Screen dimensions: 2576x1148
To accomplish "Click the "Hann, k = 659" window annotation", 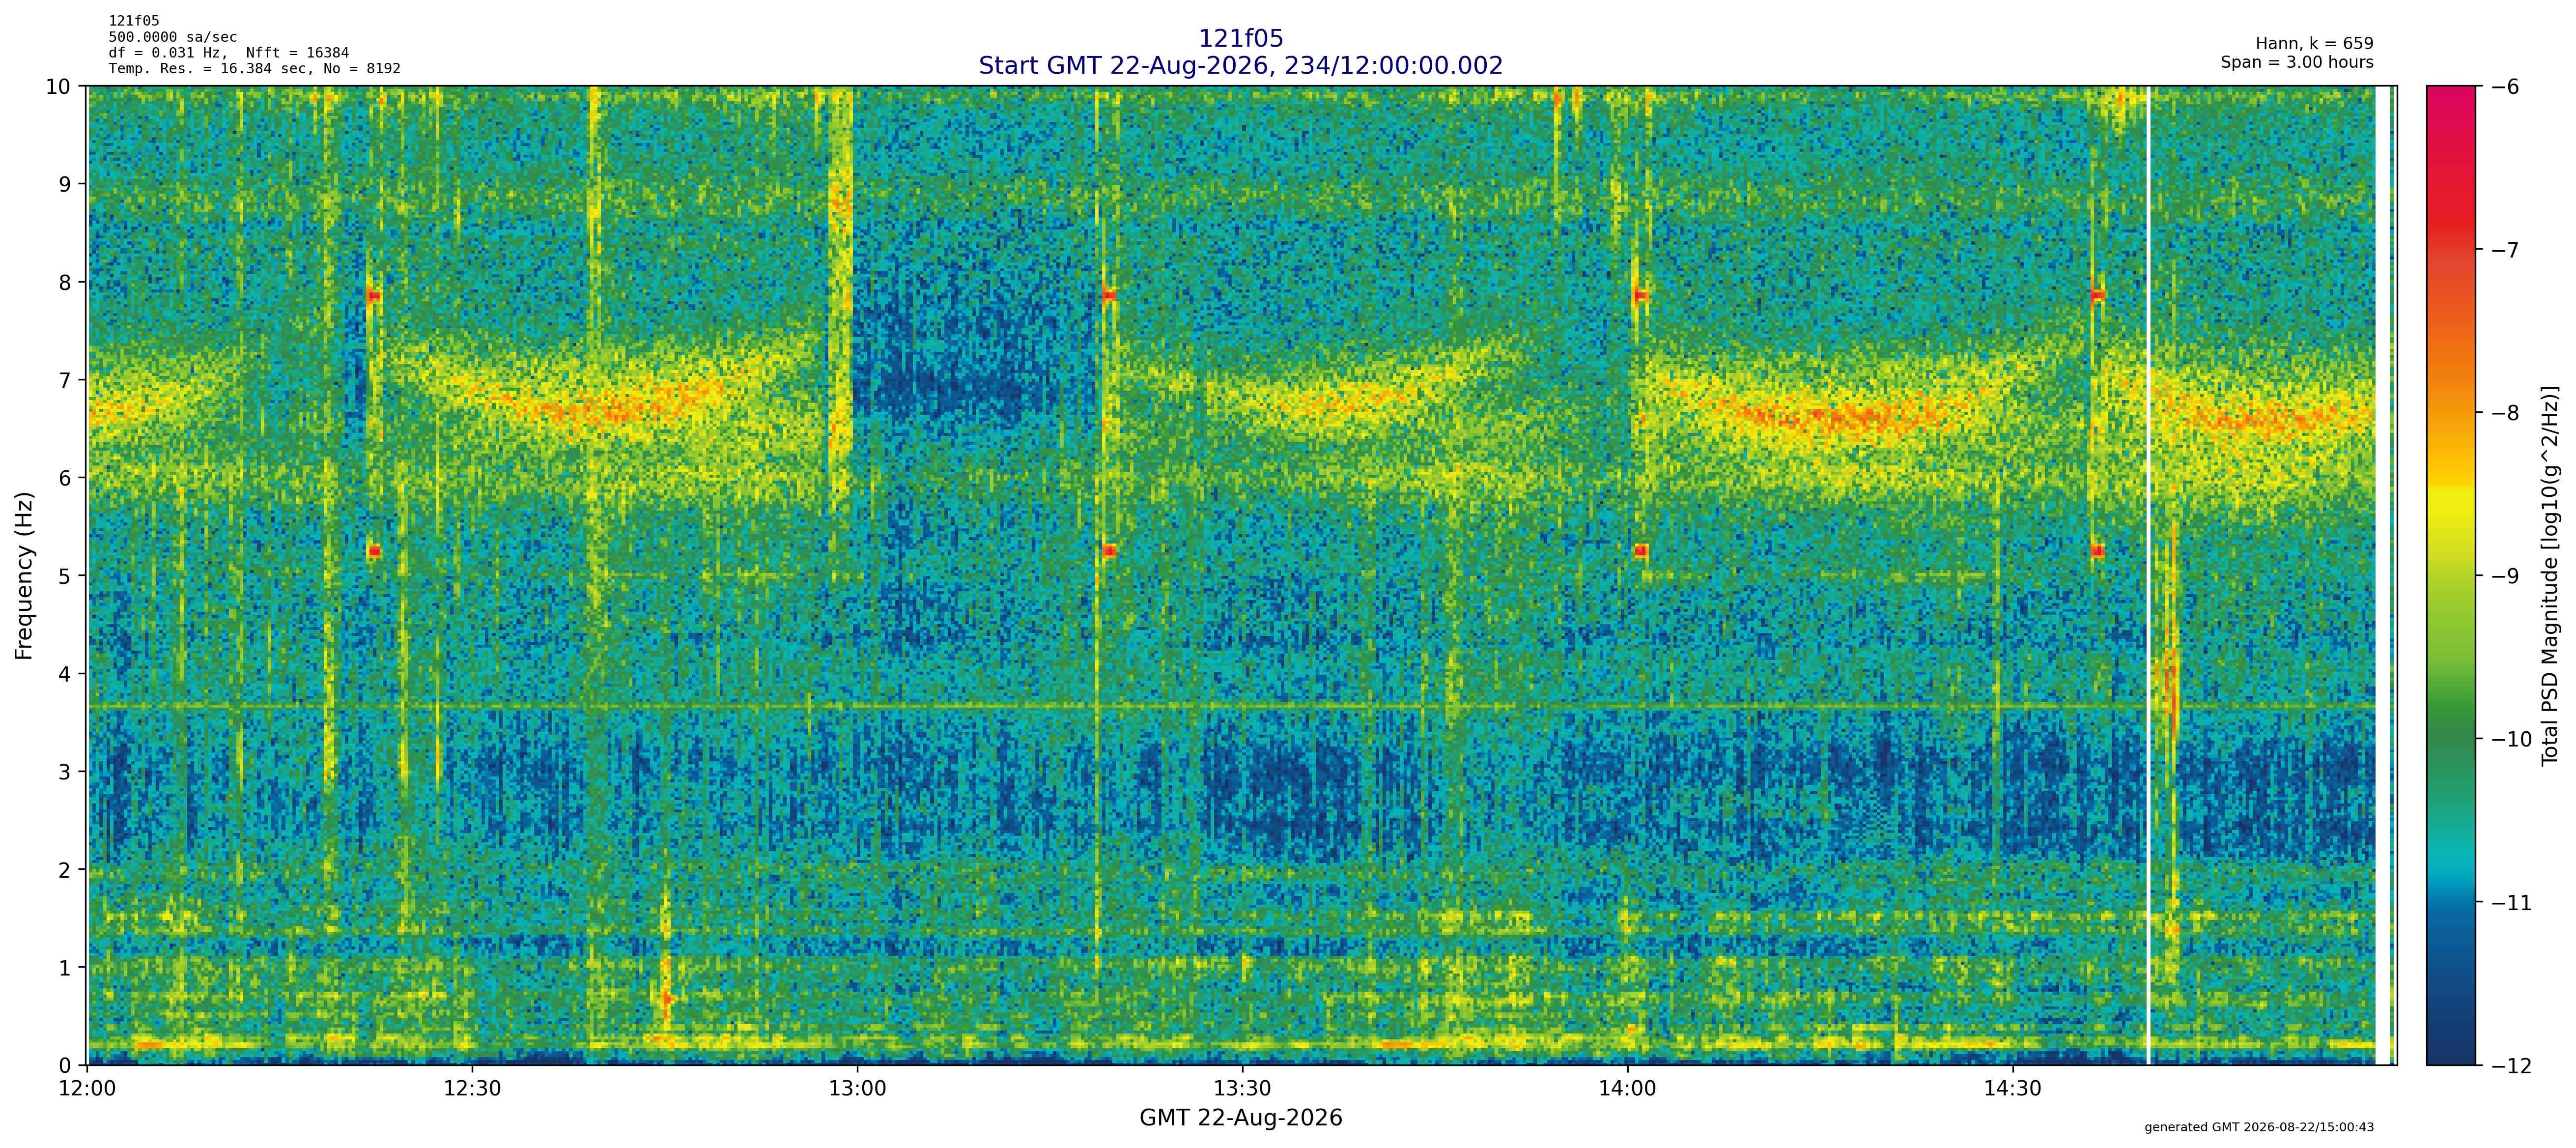I will [x=2314, y=44].
